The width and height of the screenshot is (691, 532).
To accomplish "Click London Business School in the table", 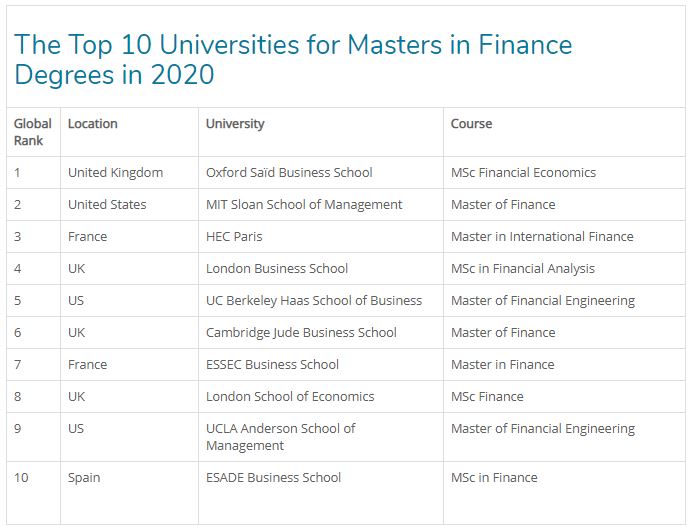I will click(277, 268).
